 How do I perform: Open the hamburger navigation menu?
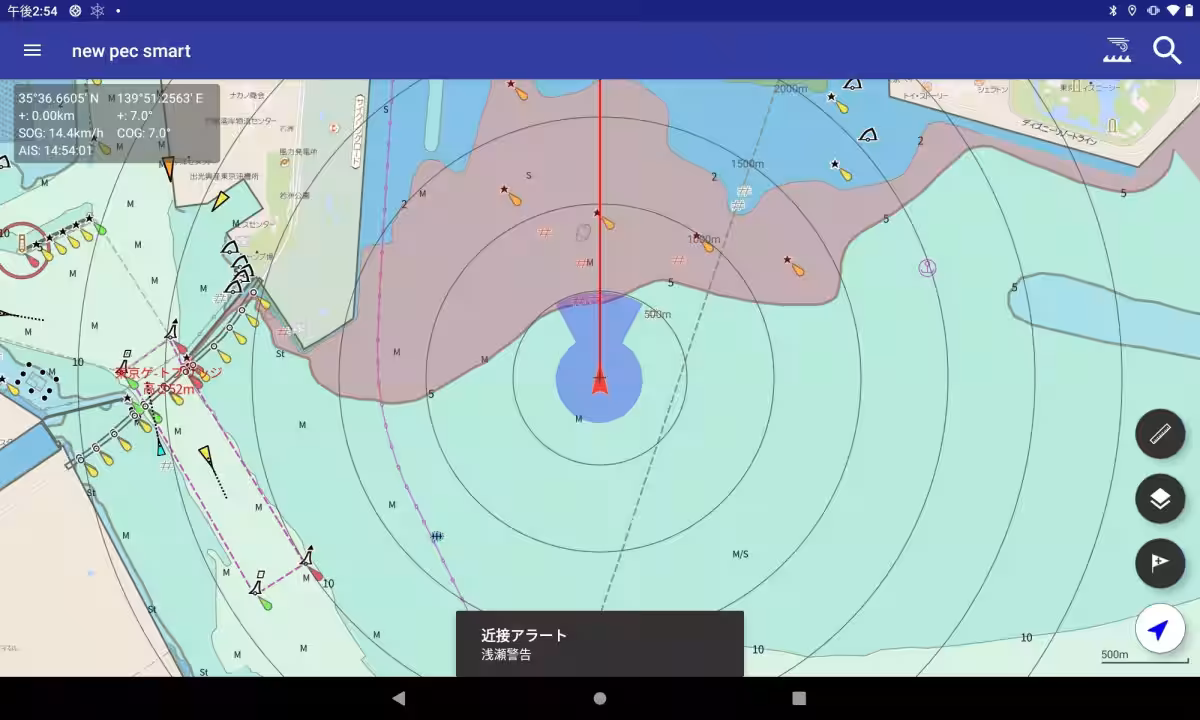[32, 51]
